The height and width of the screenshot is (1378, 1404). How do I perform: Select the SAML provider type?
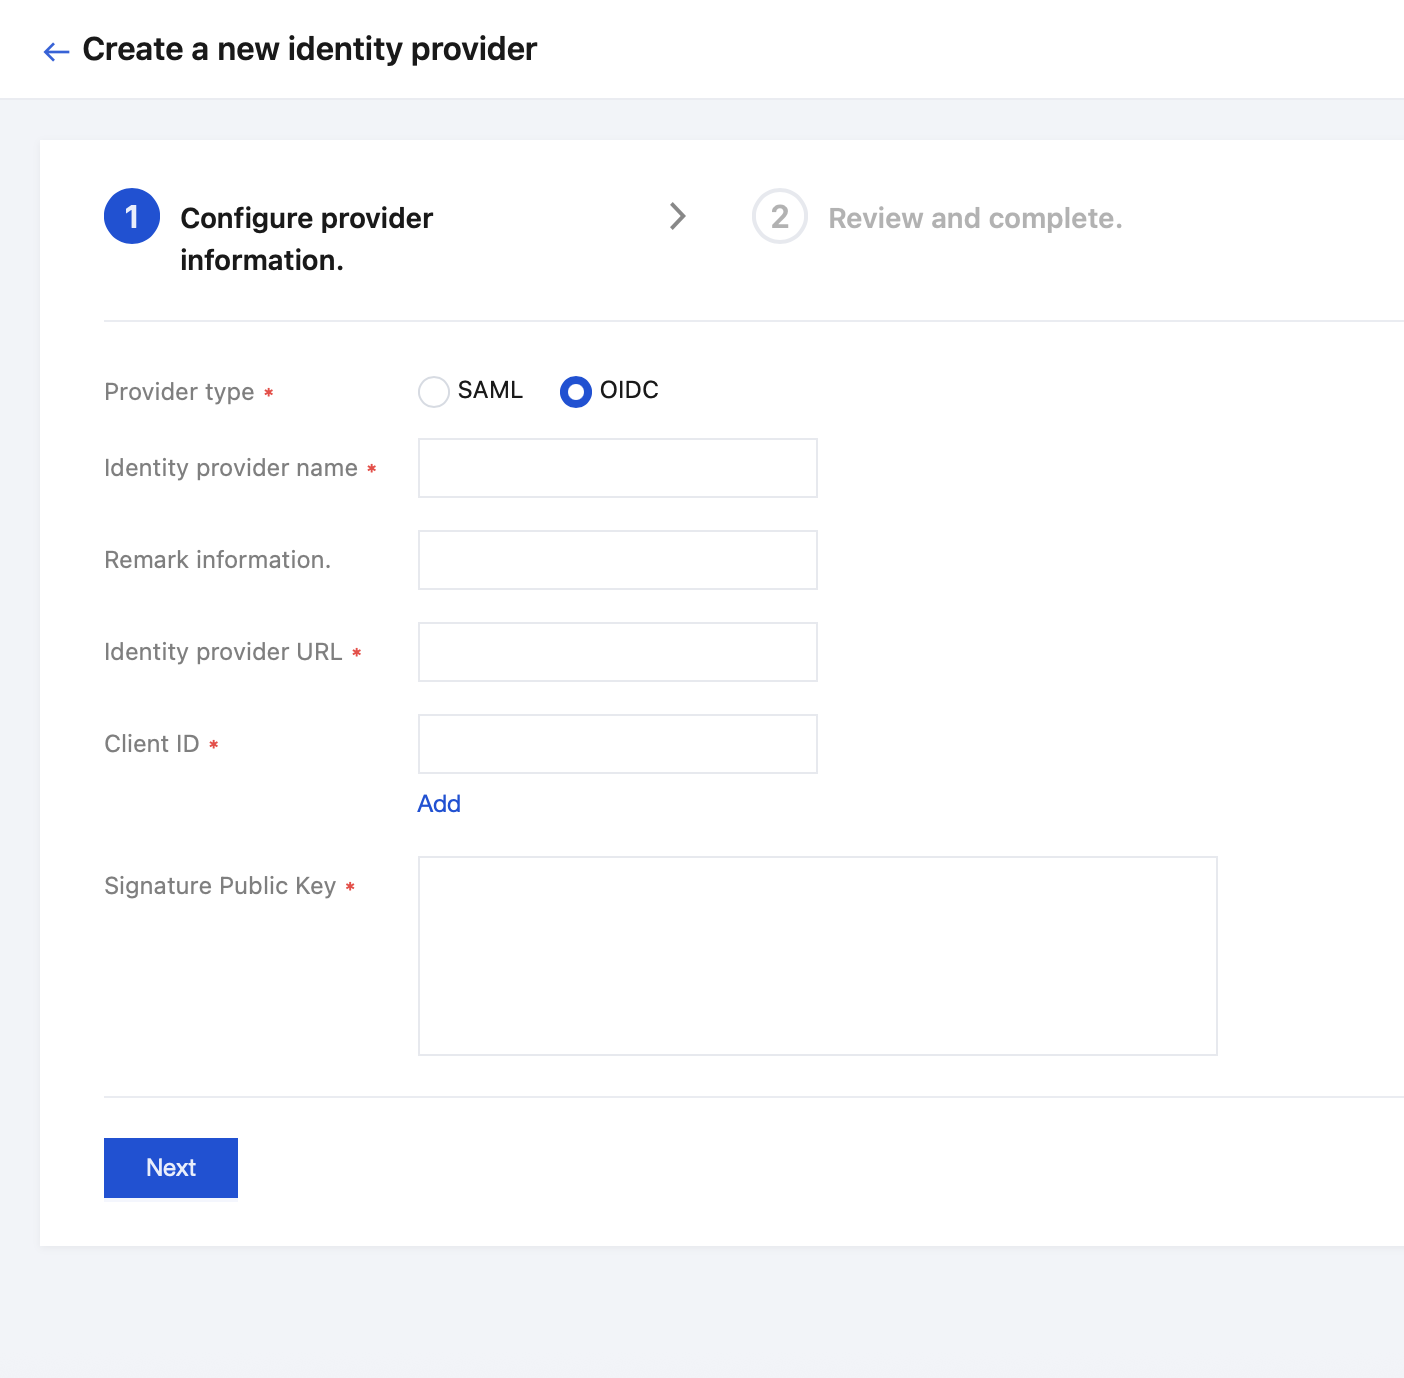point(434,391)
